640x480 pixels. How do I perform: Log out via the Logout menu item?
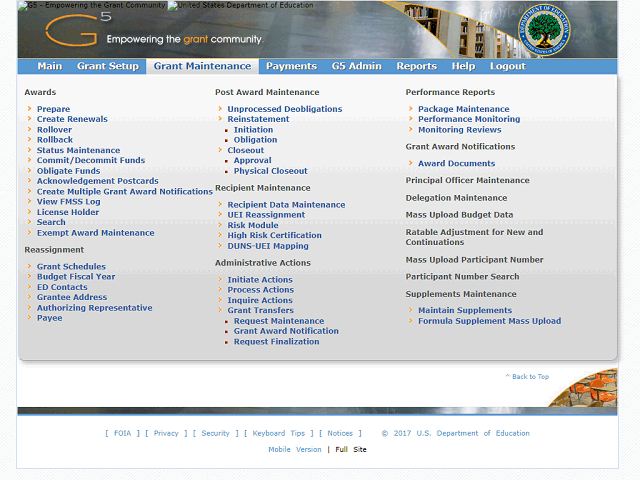tap(508, 66)
